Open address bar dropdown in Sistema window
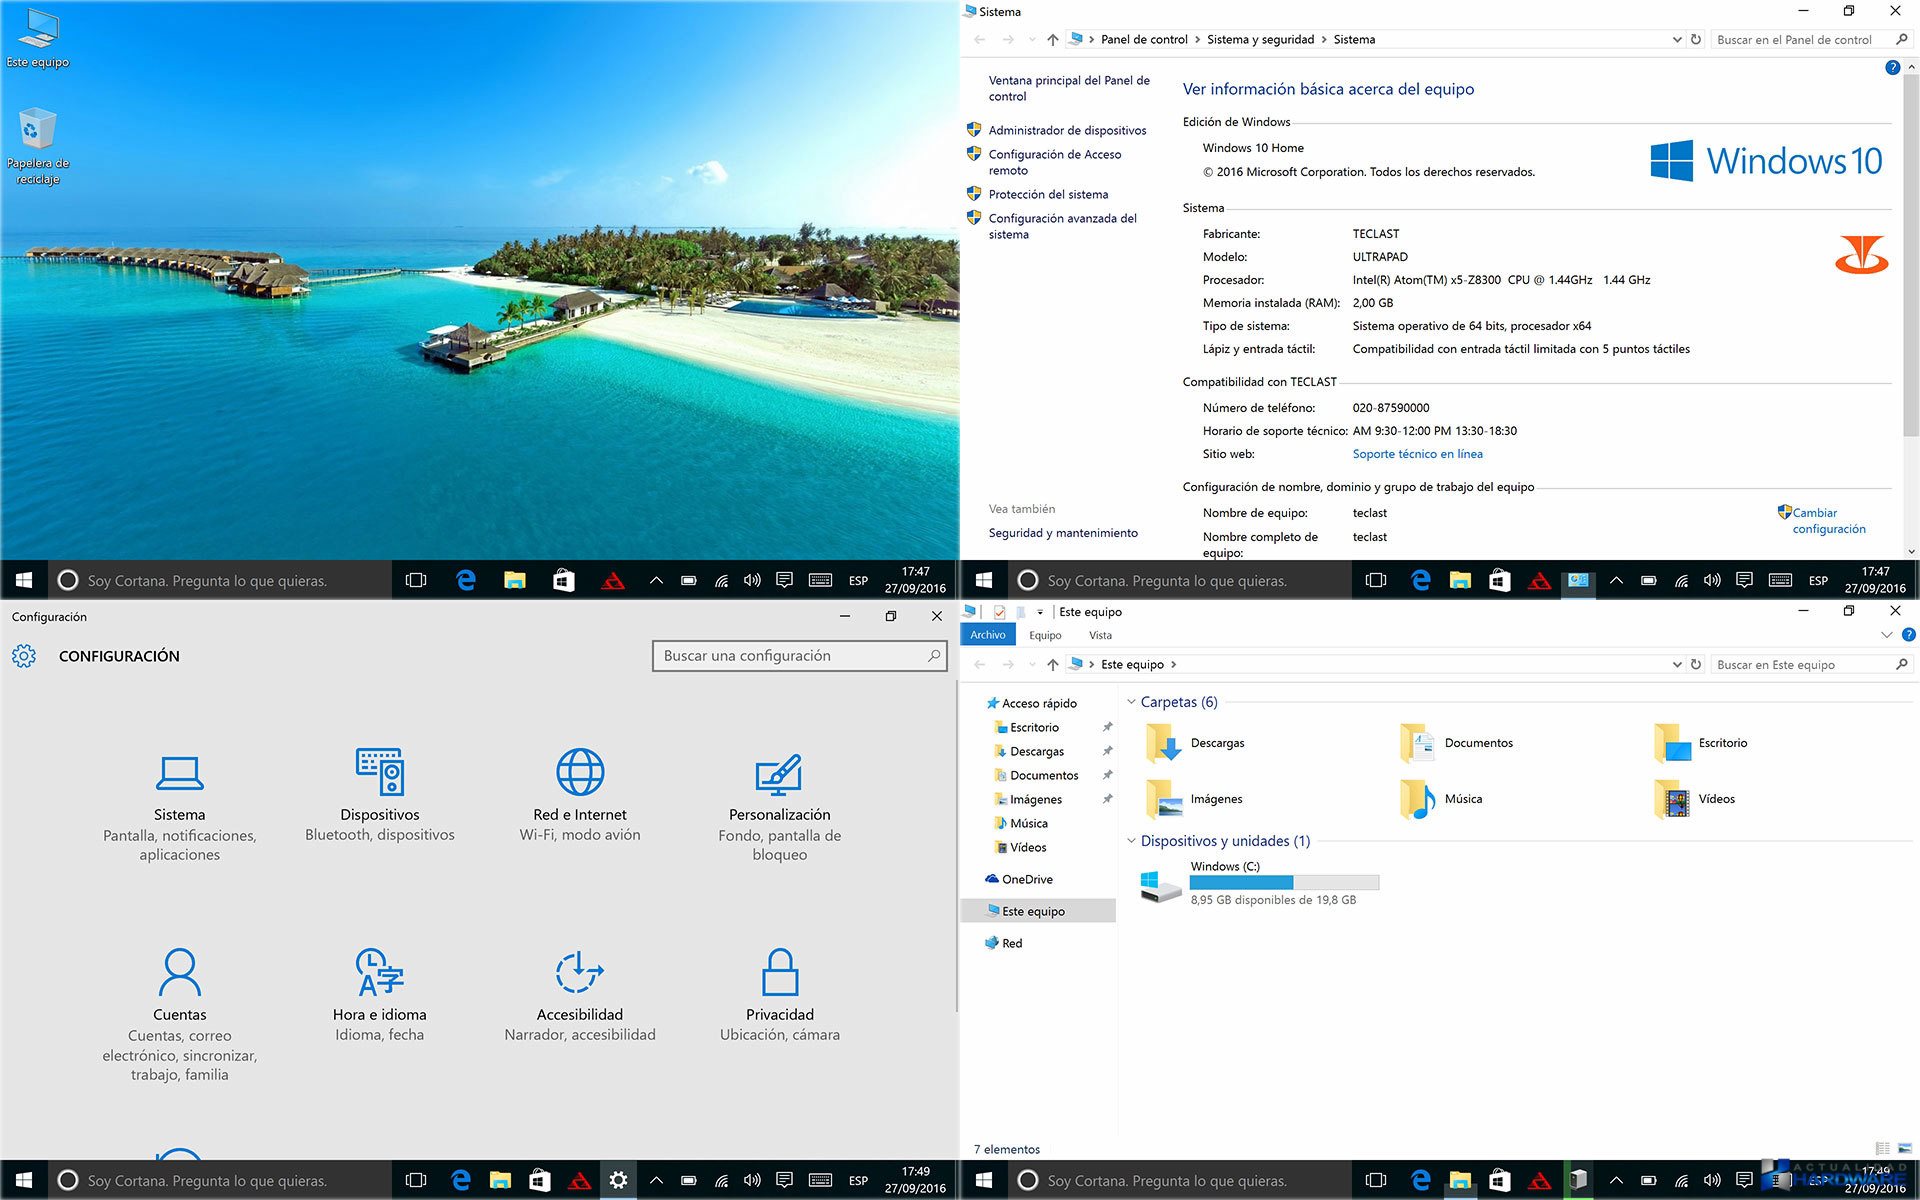Image resolution: width=1920 pixels, height=1200 pixels. click(x=1677, y=40)
